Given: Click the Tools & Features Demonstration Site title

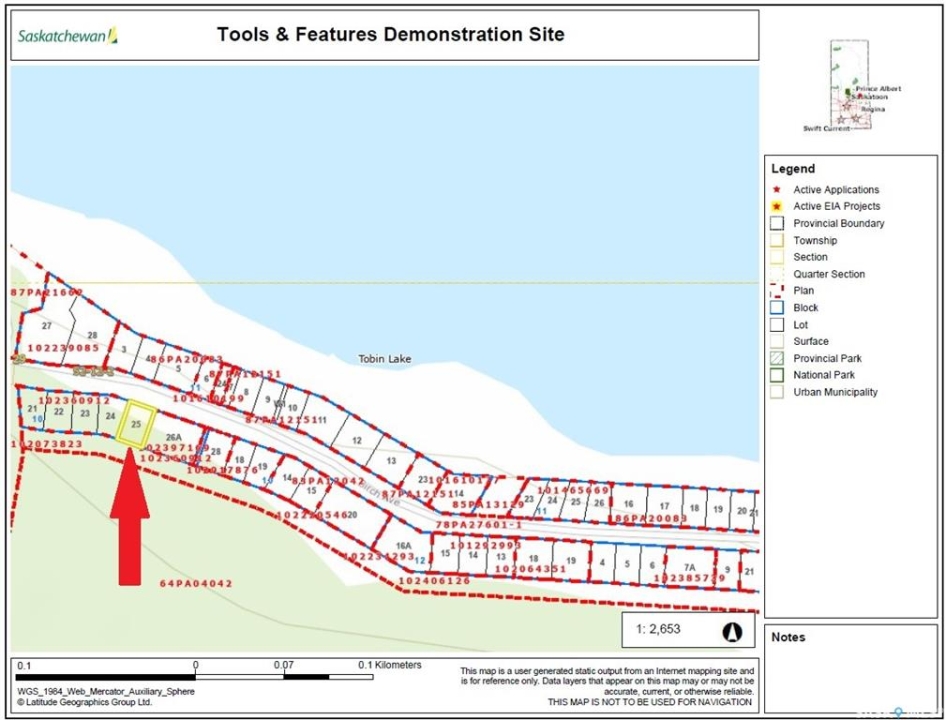Looking at the screenshot, I should [390, 34].
